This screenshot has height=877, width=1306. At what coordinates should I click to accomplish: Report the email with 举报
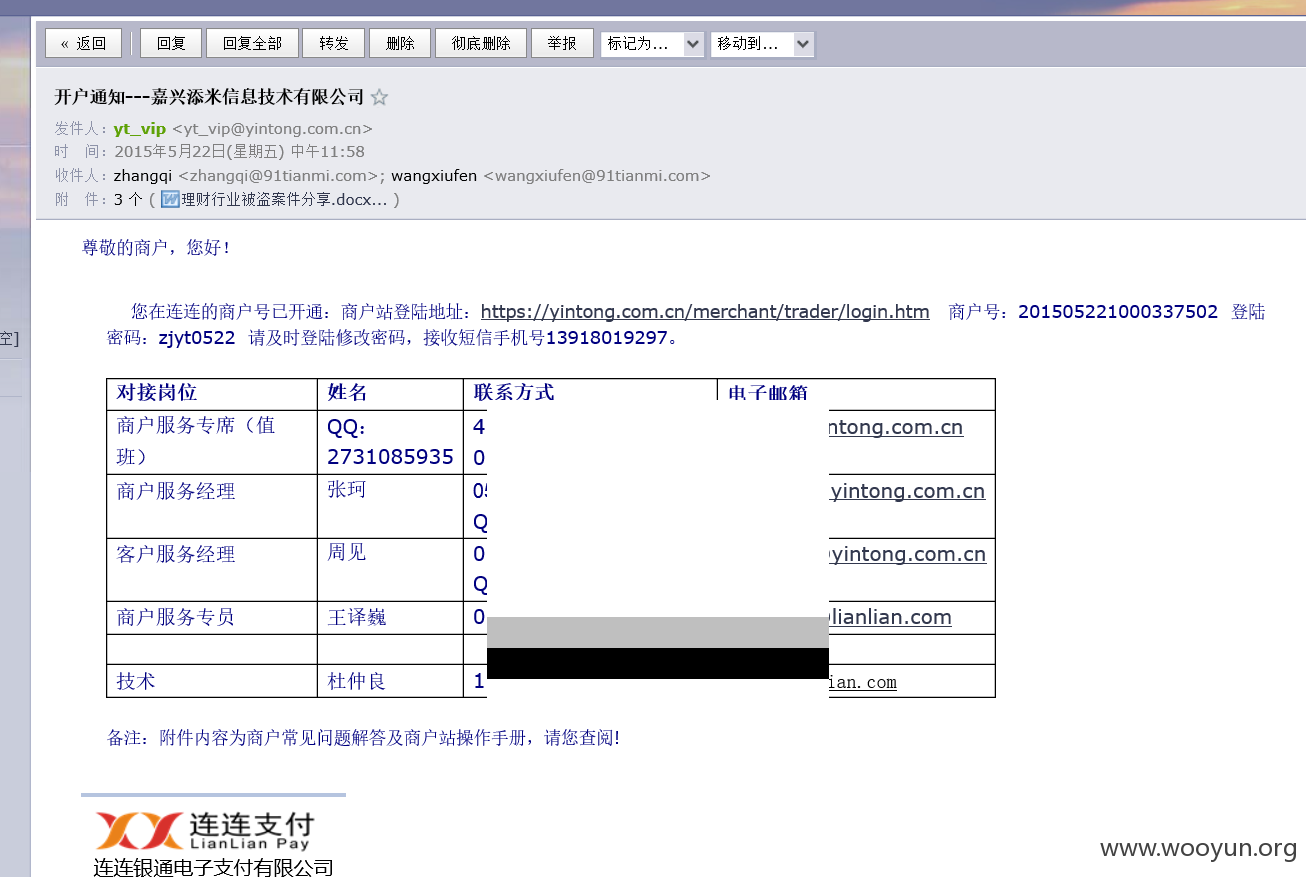click(x=562, y=43)
